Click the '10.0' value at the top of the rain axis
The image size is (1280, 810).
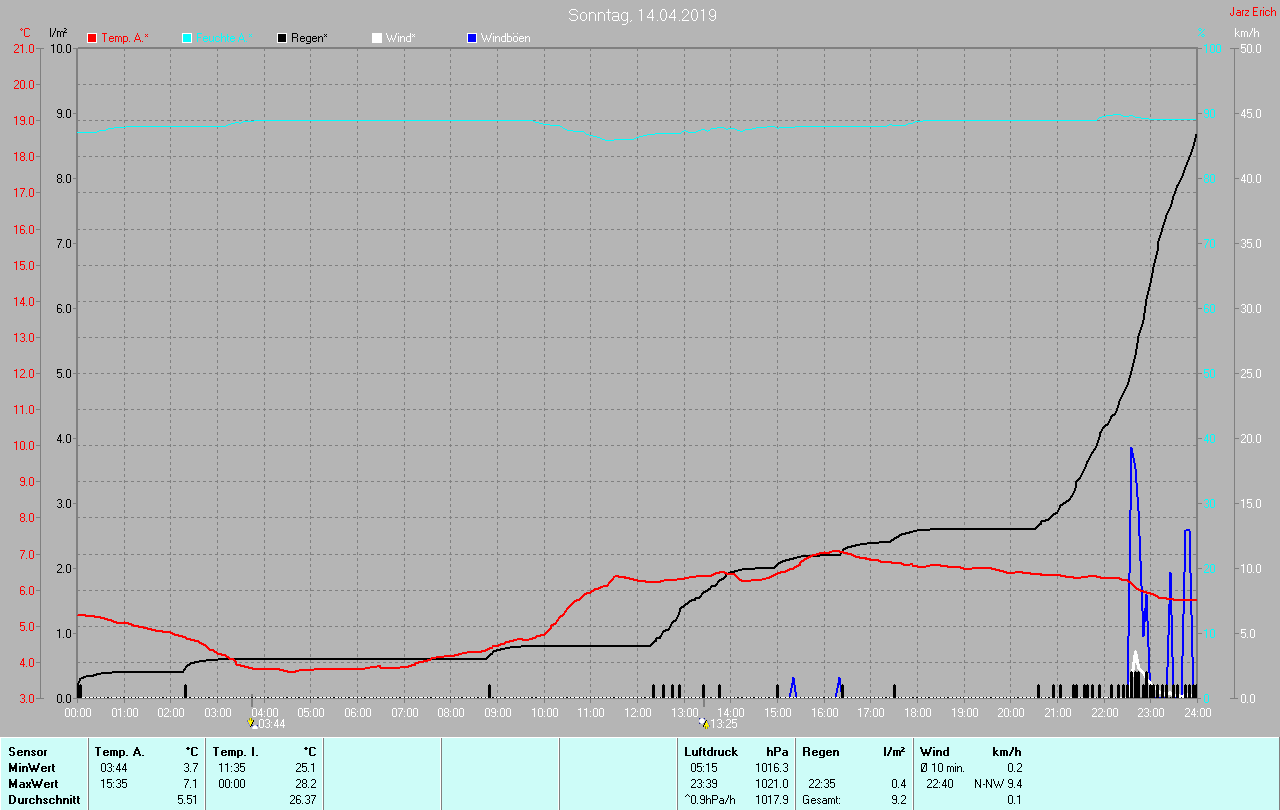(x=60, y=48)
